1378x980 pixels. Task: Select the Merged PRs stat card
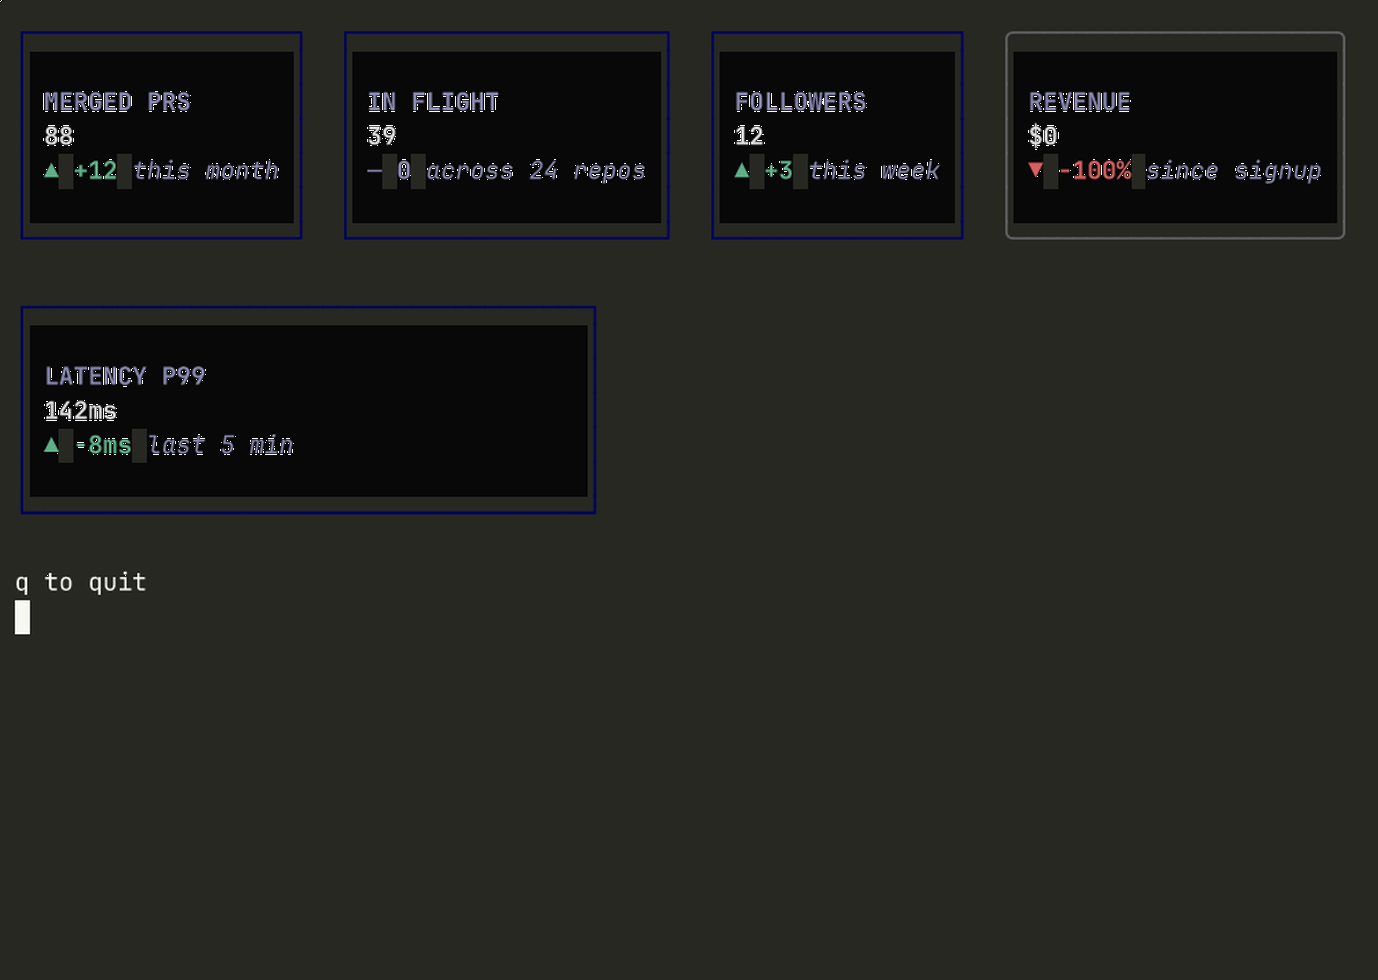pyautogui.click(x=161, y=135)
